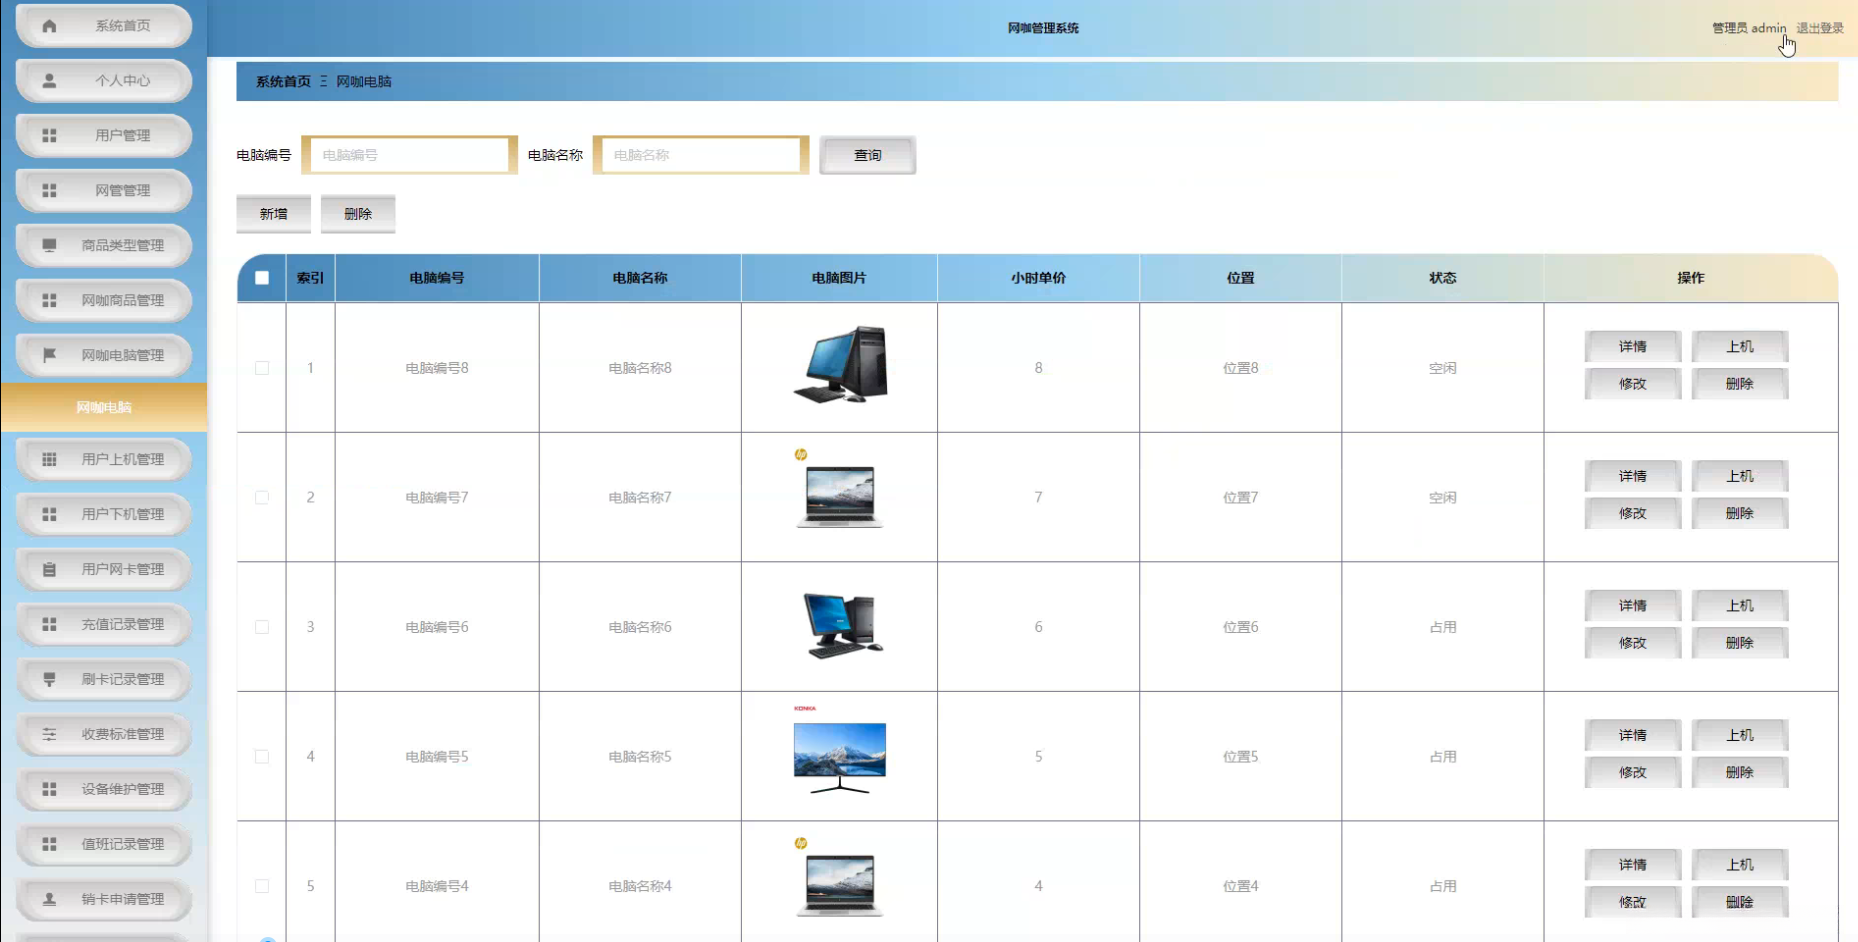Click 修改 for 电脑名称6
Screen dimensions: 1858x942
pos(1633,643)
